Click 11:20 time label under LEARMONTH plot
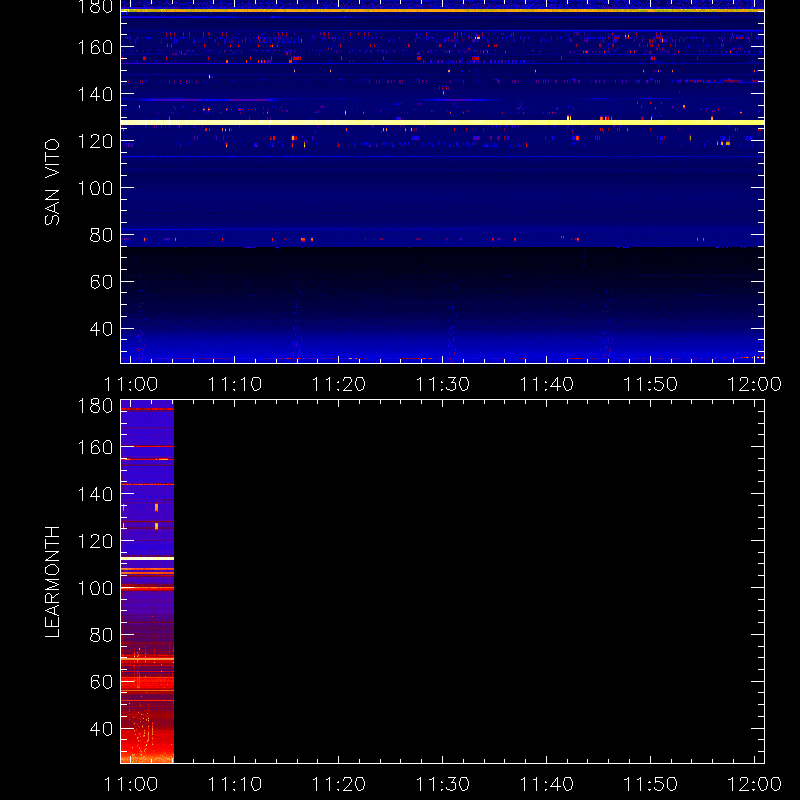 coord(339,784)
